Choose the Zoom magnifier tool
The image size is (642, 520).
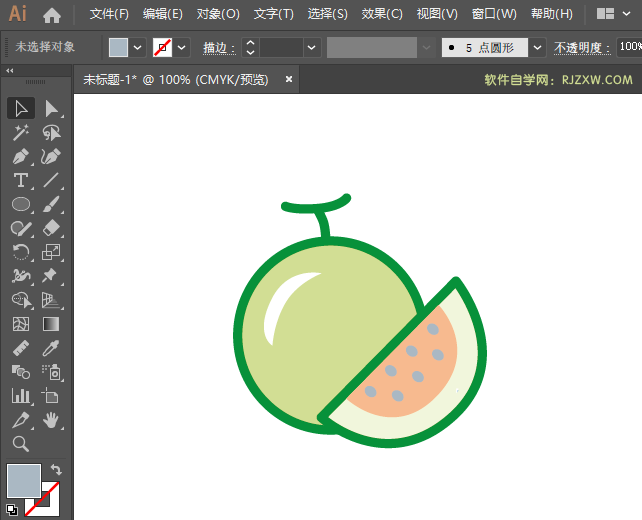pos(20,444)
